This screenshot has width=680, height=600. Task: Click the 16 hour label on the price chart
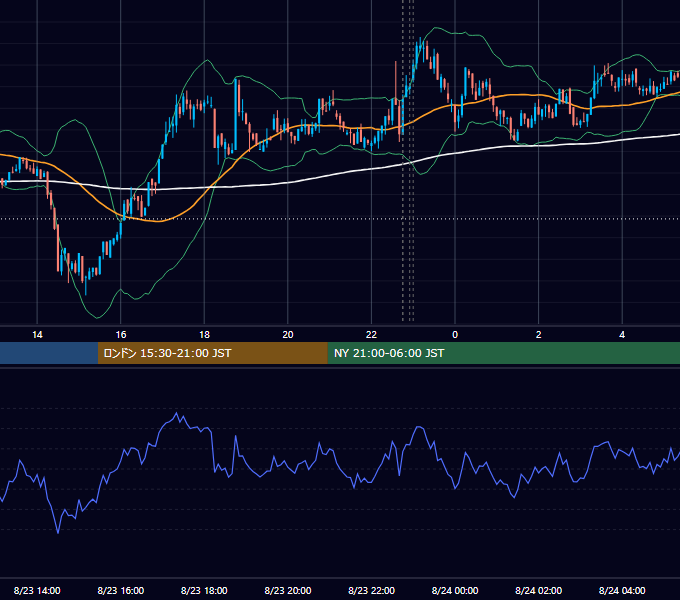click(x=121, y=335)
